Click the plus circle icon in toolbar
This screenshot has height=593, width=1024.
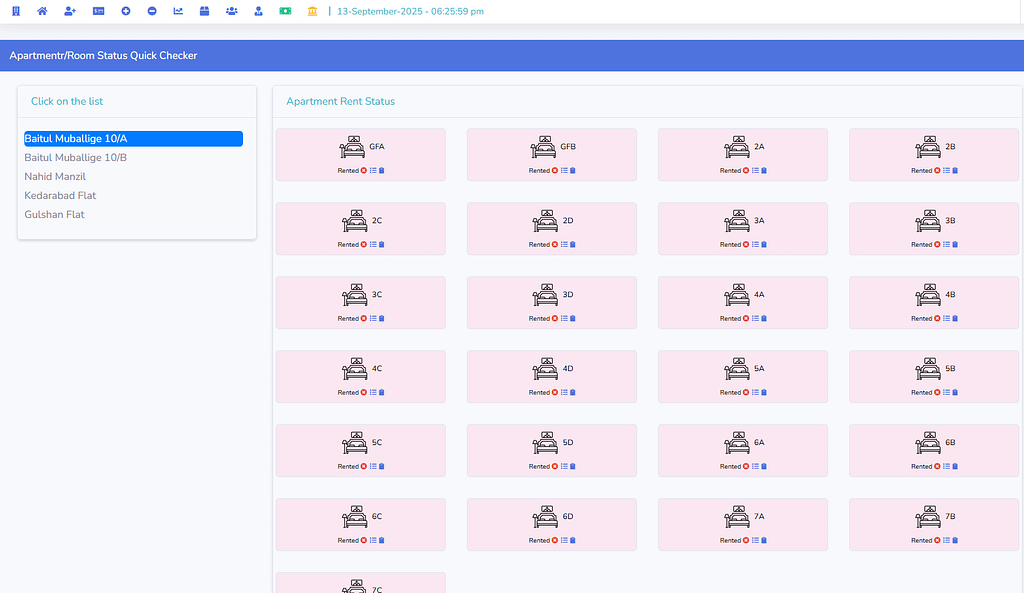point(125,11)
